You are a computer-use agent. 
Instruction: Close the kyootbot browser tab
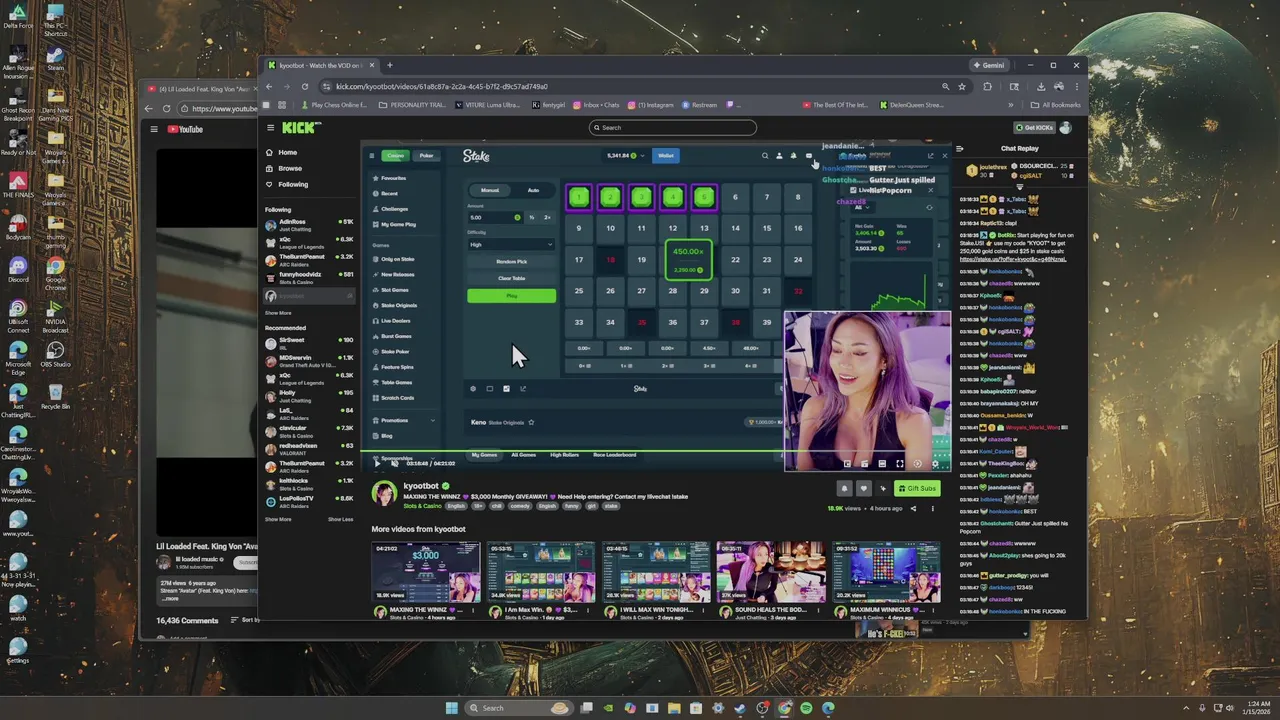click(x=371, y=65)
